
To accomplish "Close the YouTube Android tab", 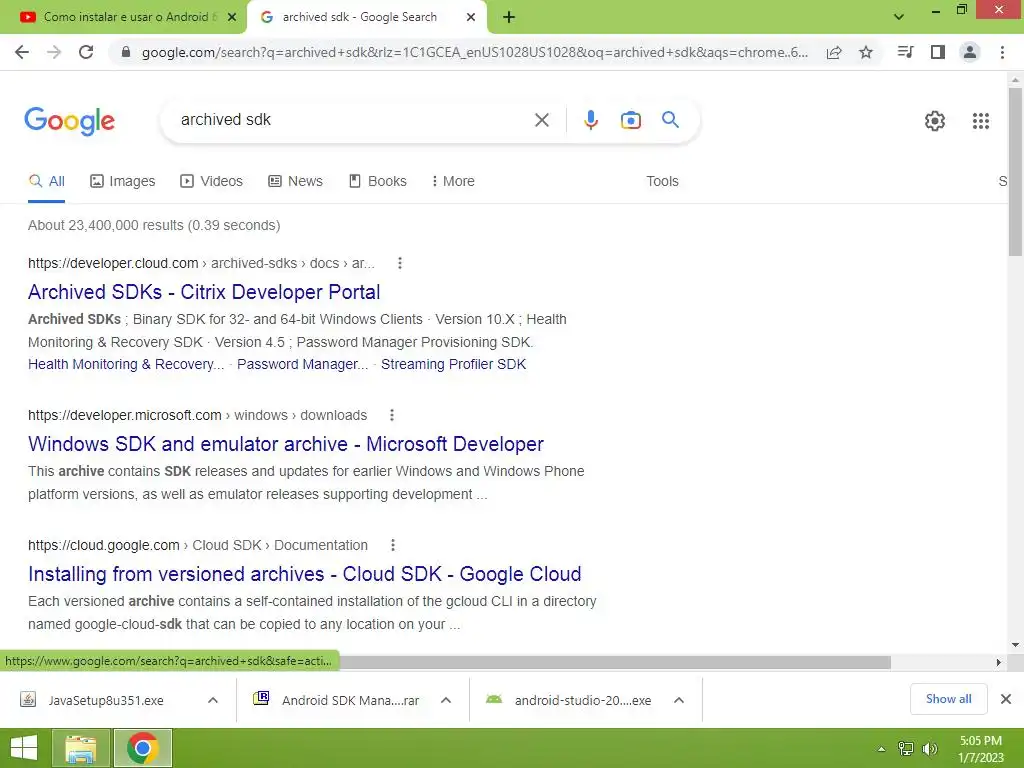I will click(x=232, y=18).
